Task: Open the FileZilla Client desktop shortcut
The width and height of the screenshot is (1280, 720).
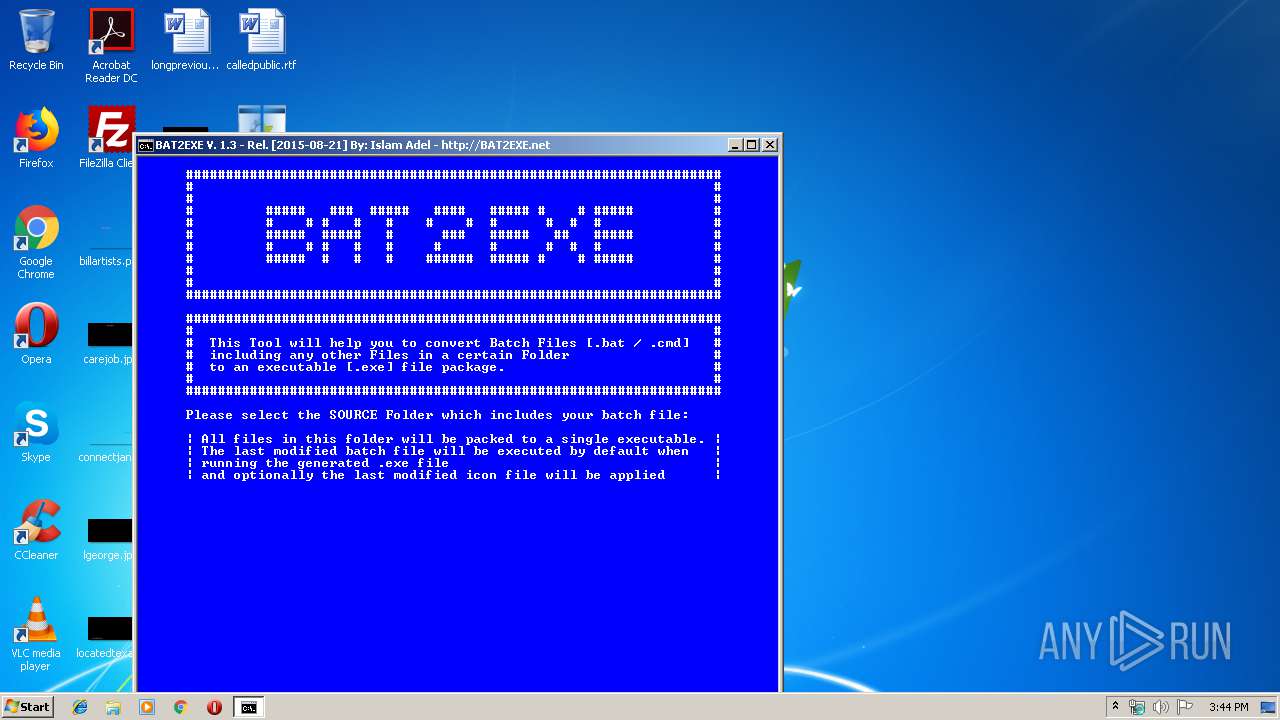Action: point(110,138)
